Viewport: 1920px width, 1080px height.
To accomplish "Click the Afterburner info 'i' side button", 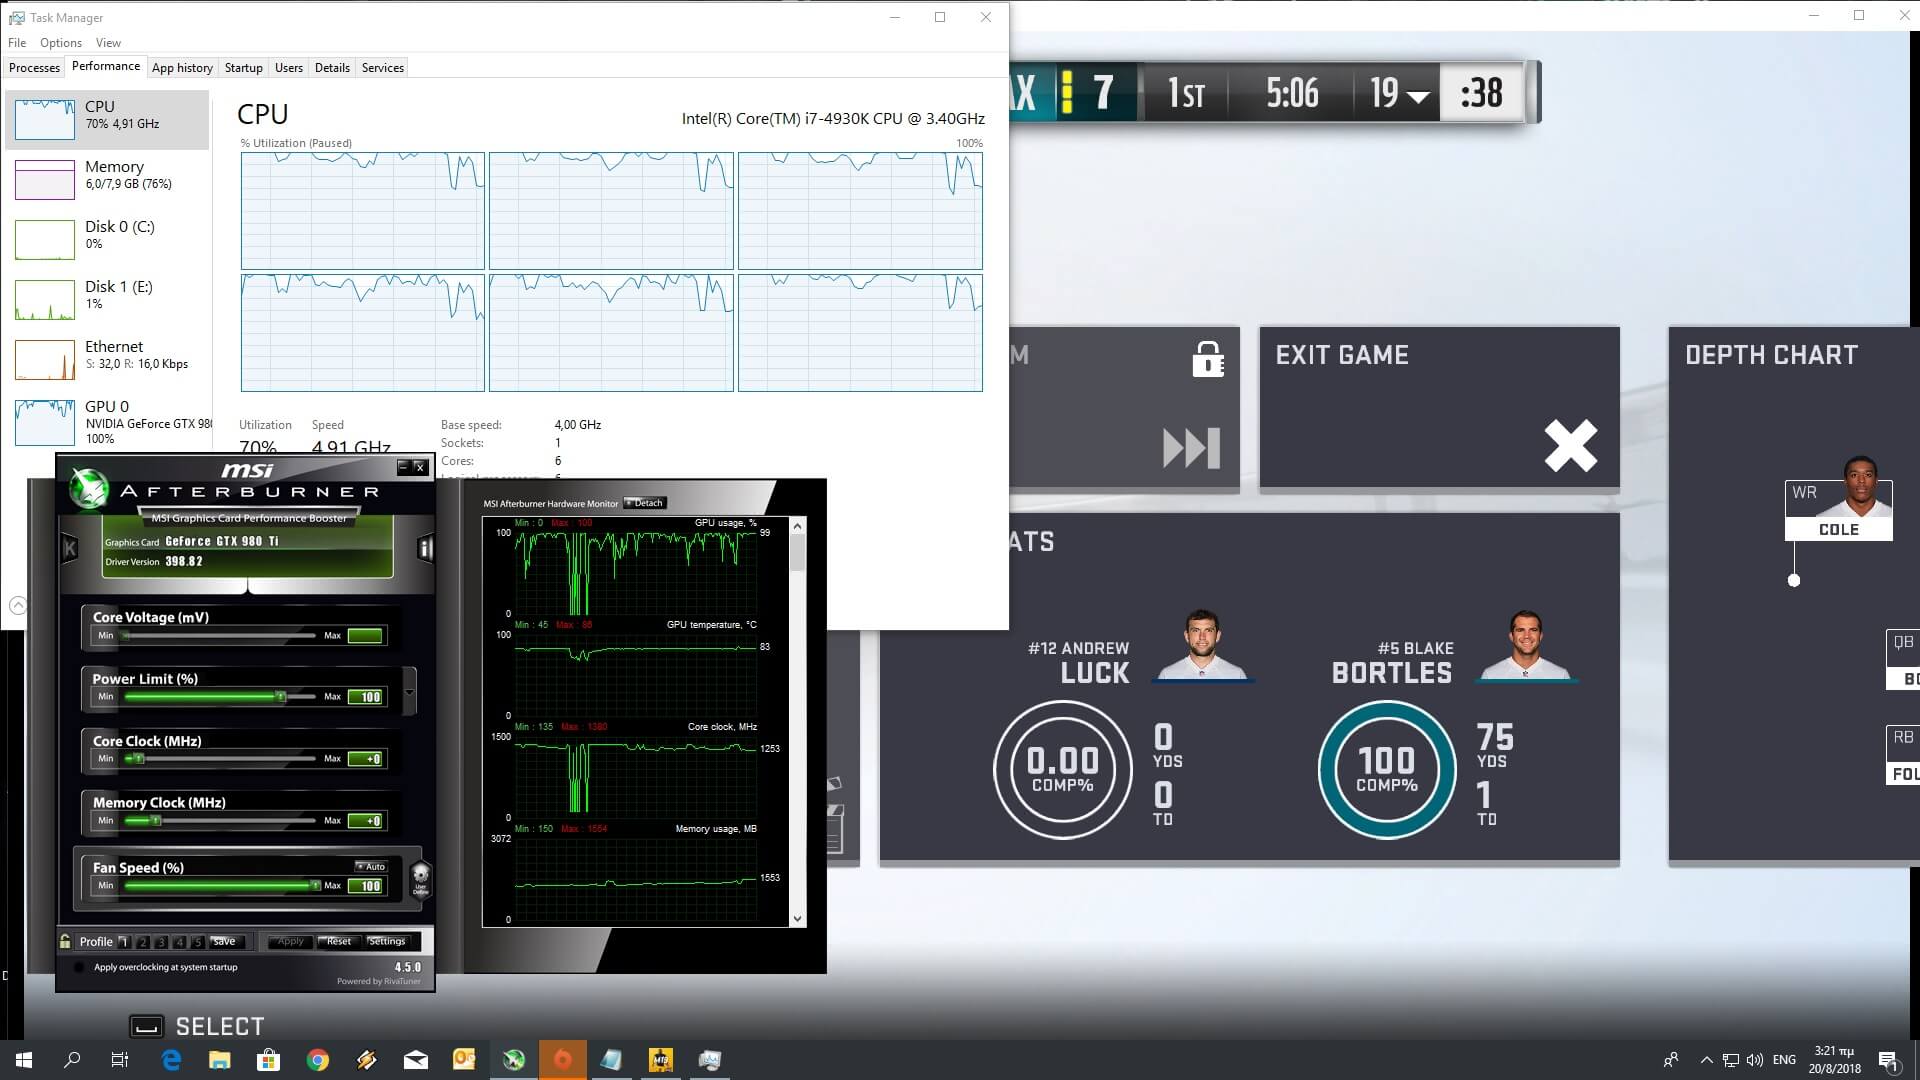I will pyautogui.click(x=425, y=548).
